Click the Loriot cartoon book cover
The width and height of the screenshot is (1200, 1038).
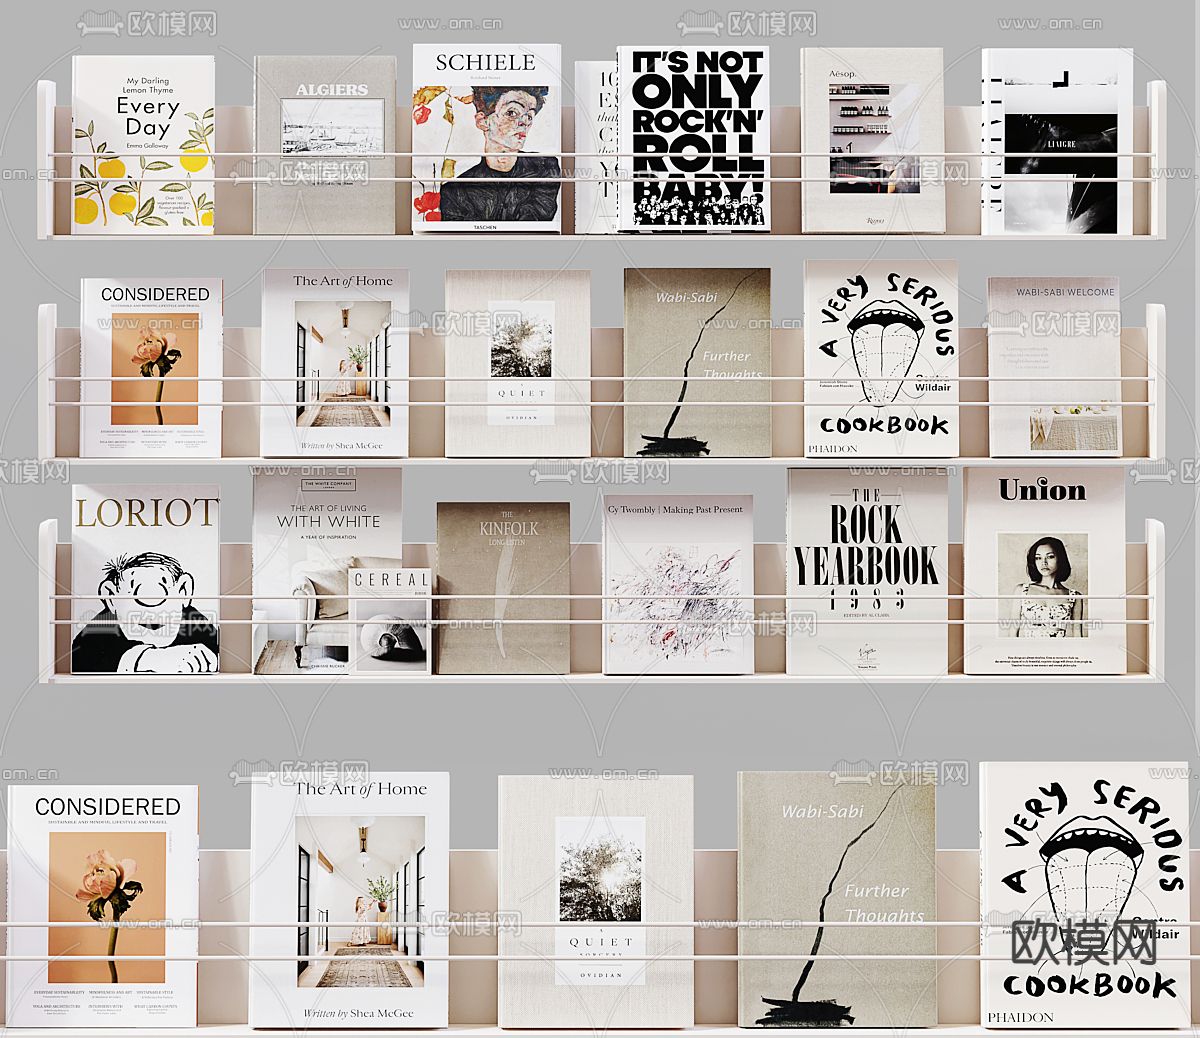[x=145, y=580]
